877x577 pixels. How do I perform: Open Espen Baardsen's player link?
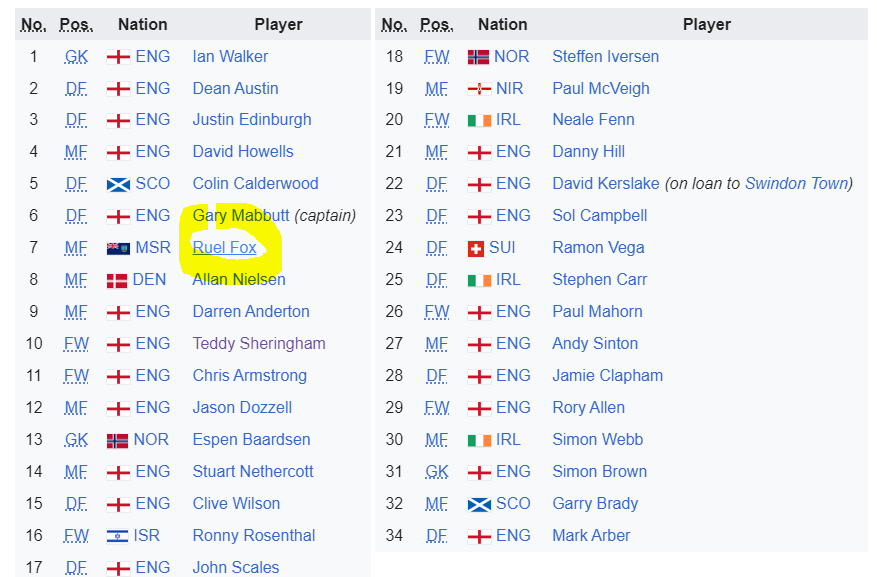point(251,439)
